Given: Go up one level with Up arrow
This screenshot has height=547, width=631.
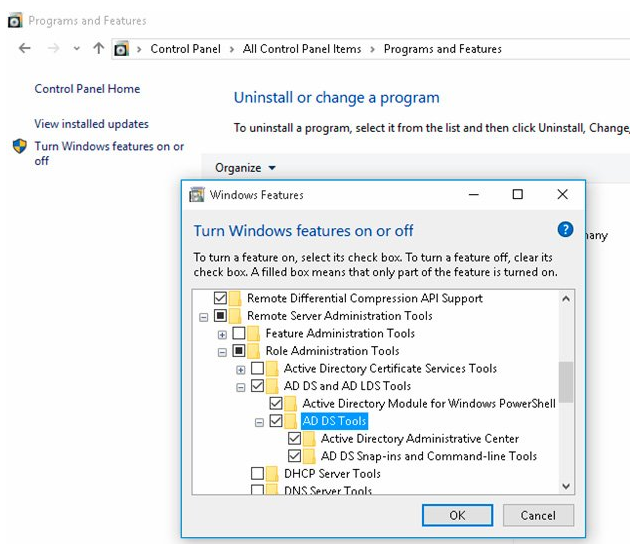Looking at the screenshot, I should click(x=99, y=48).
